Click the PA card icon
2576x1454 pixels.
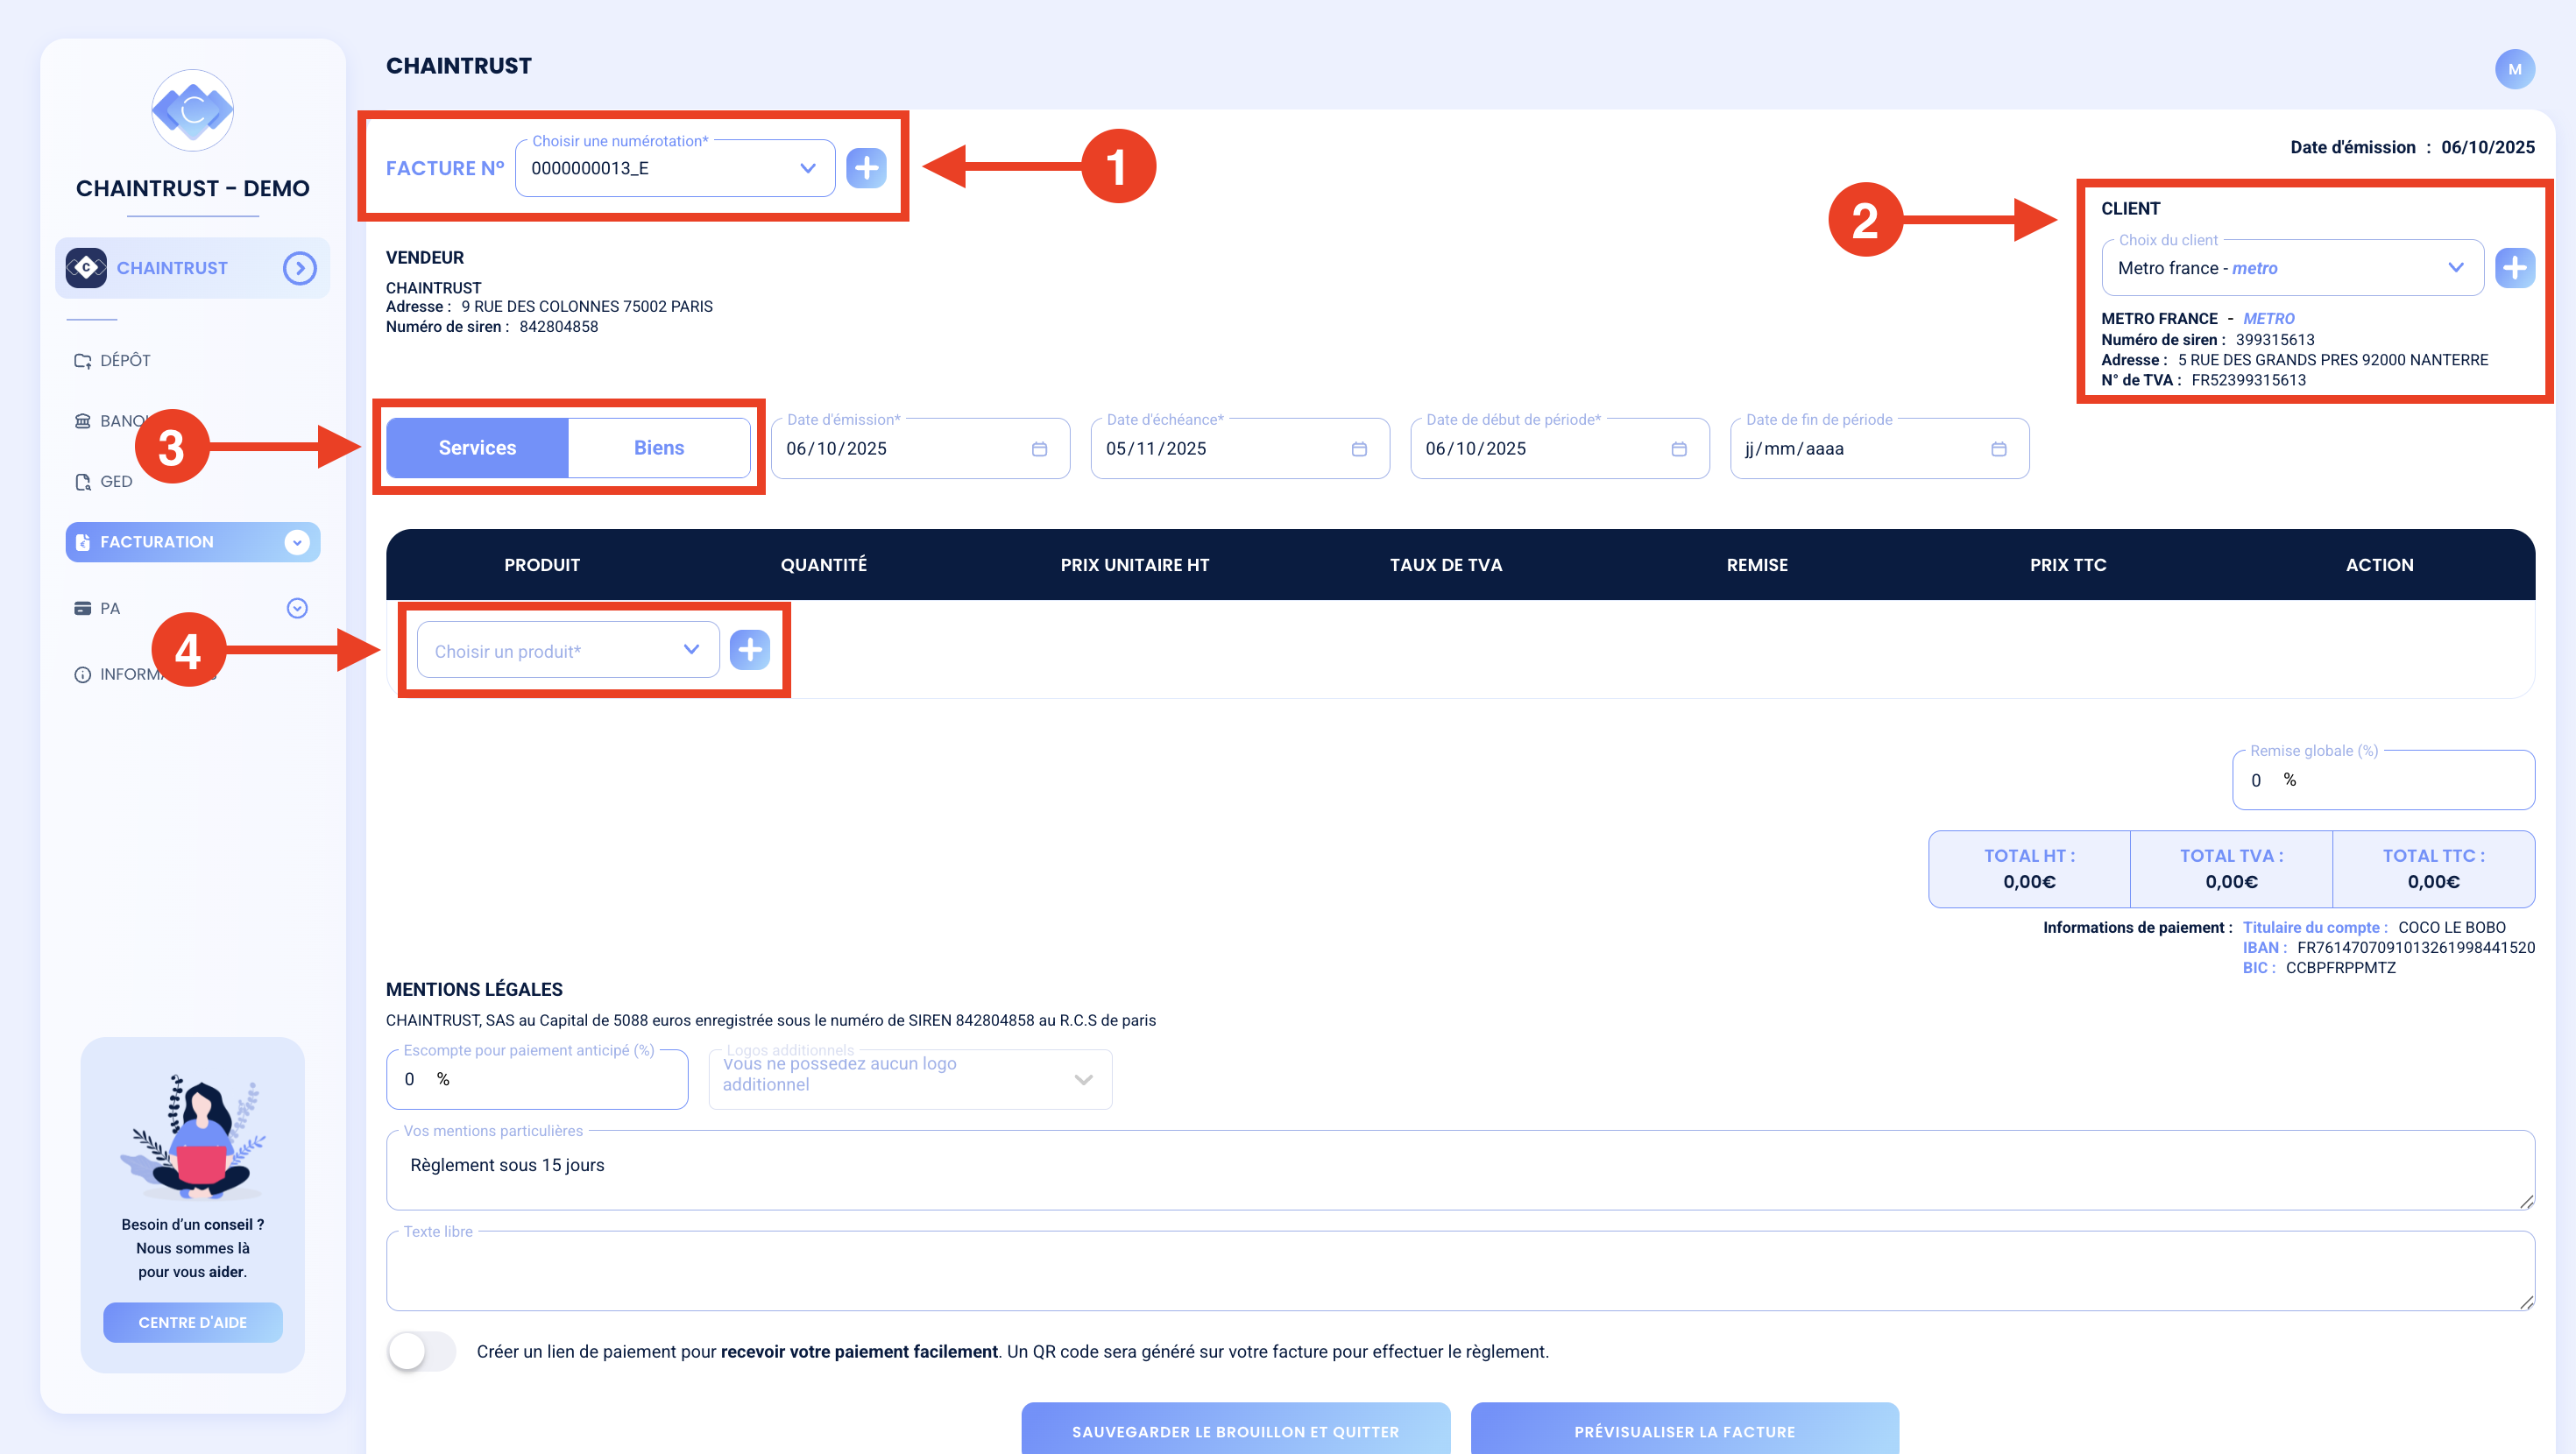tap(82, 608)
